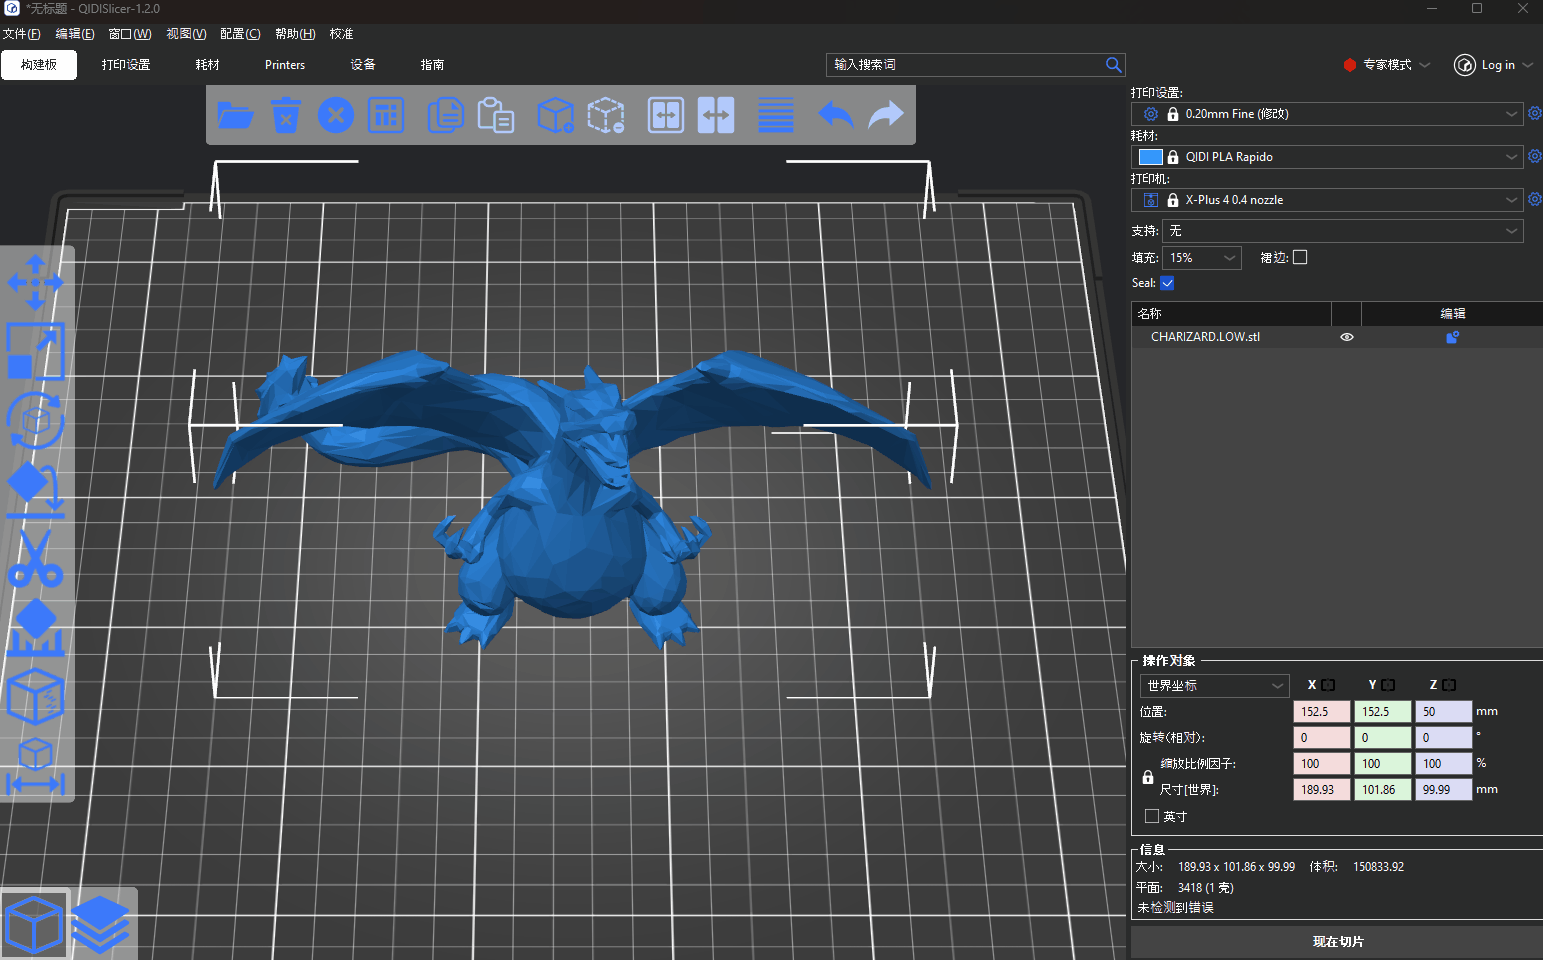
Task: Click search magnifier icon
Action: coord(1113,65)
